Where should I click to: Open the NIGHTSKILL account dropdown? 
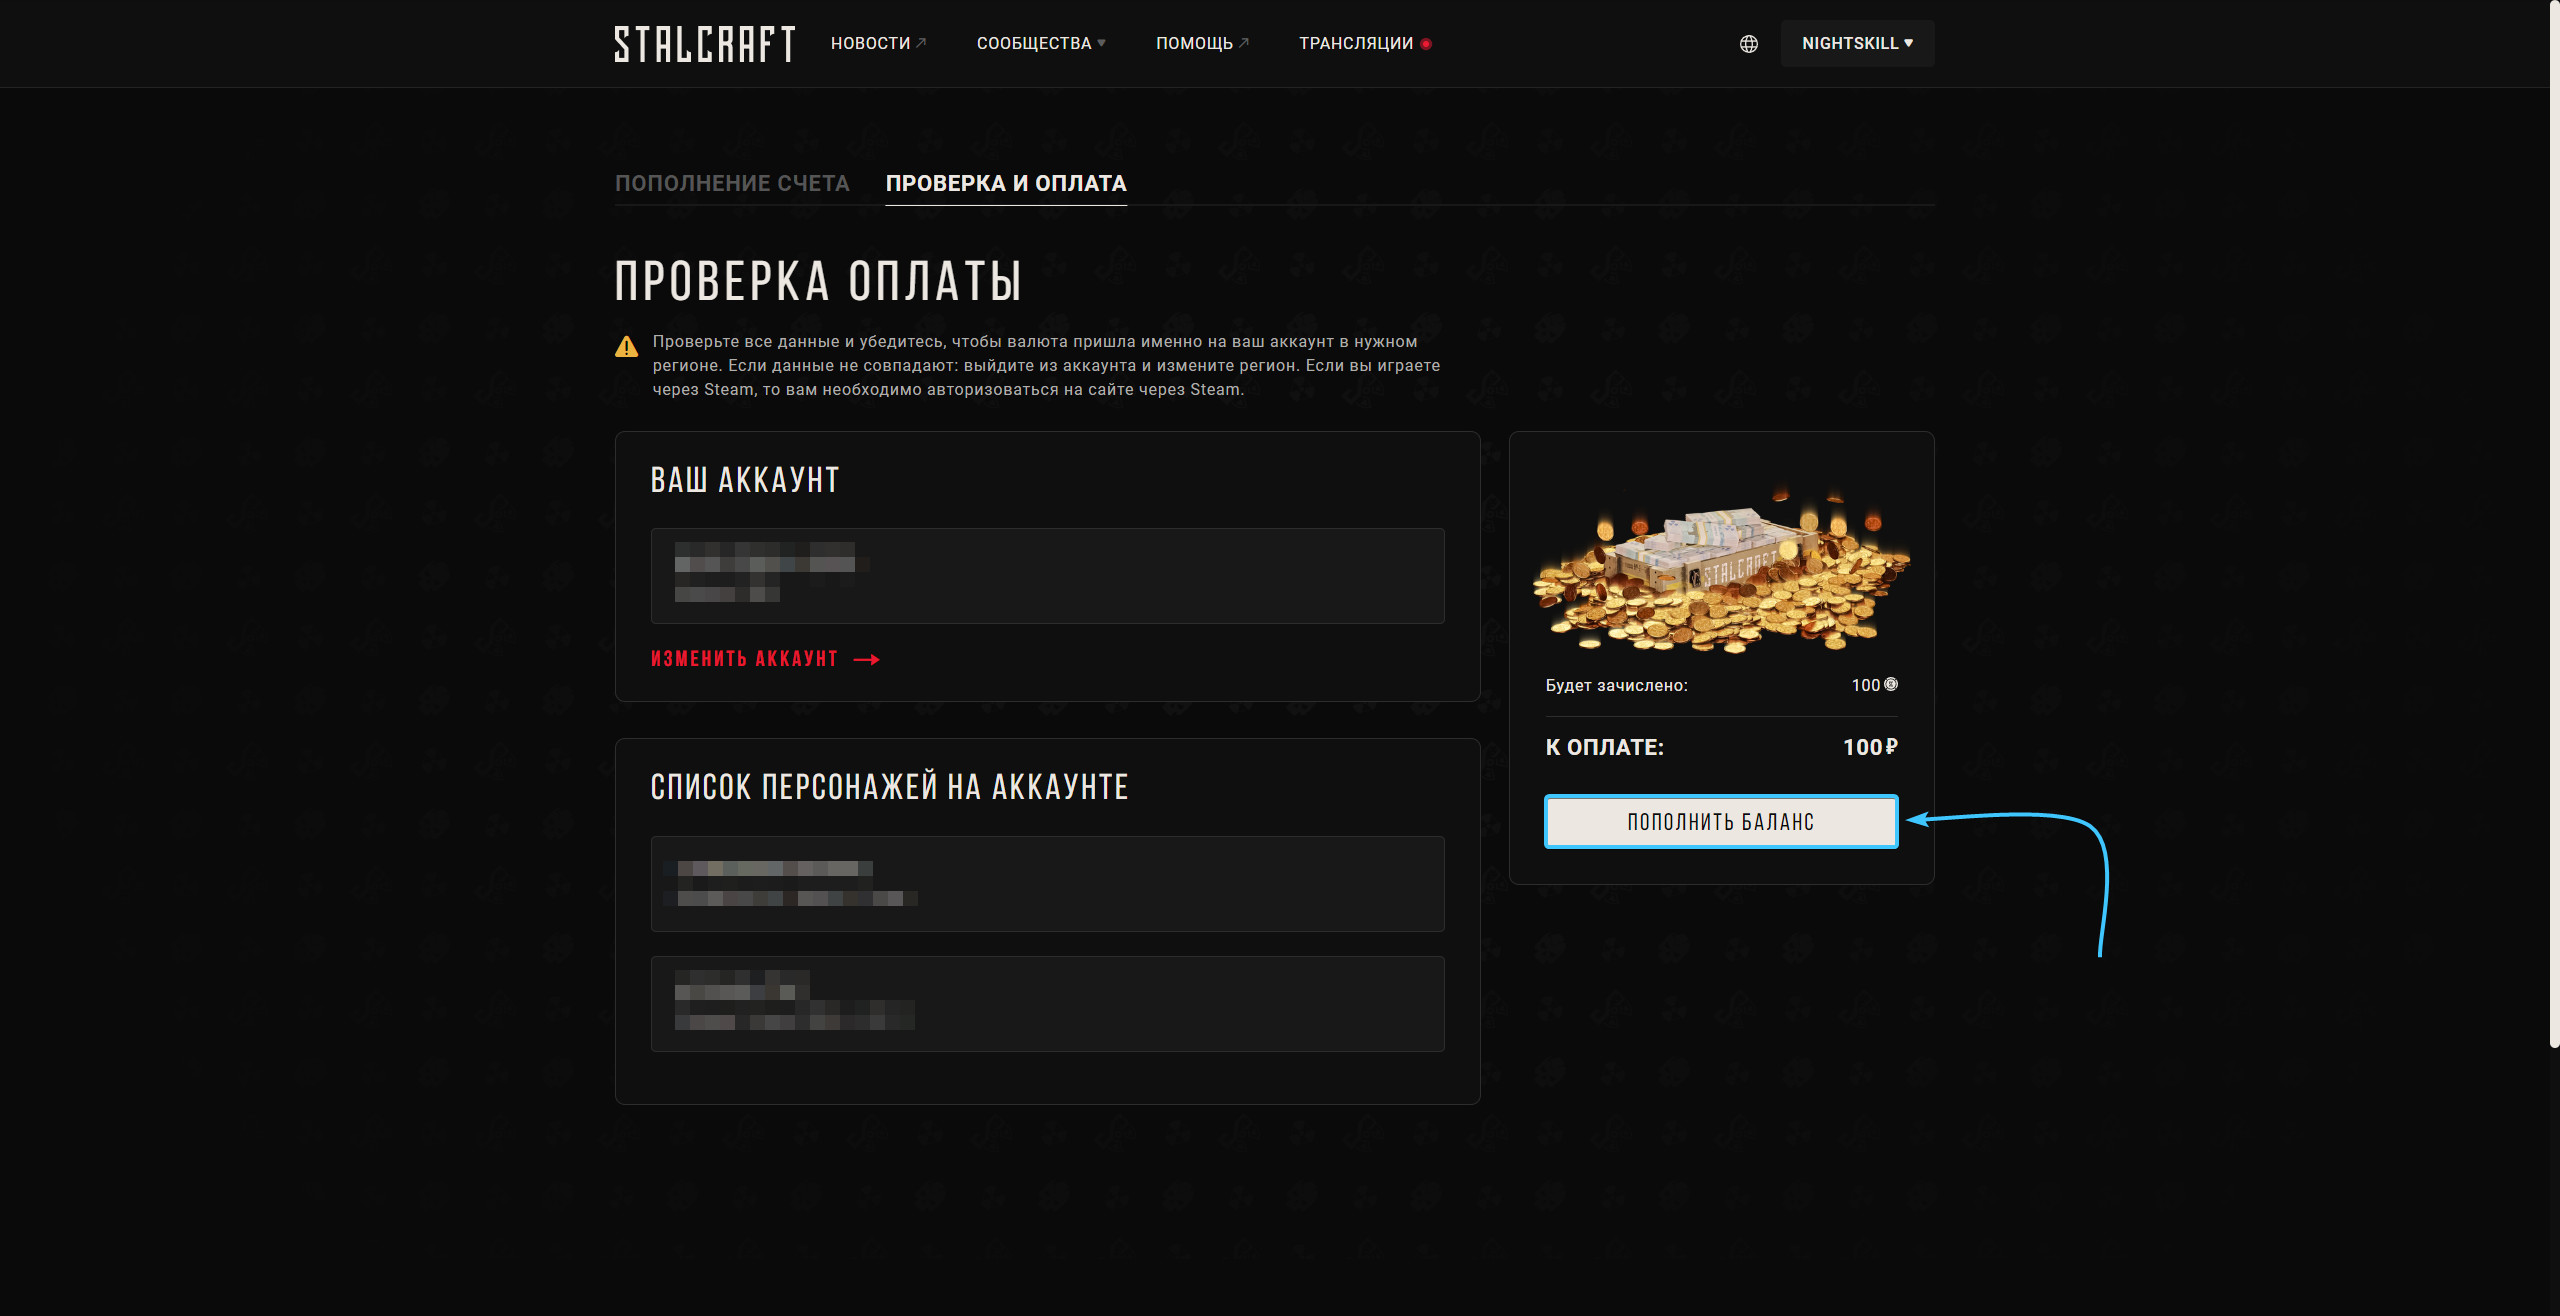(1857, 44)
